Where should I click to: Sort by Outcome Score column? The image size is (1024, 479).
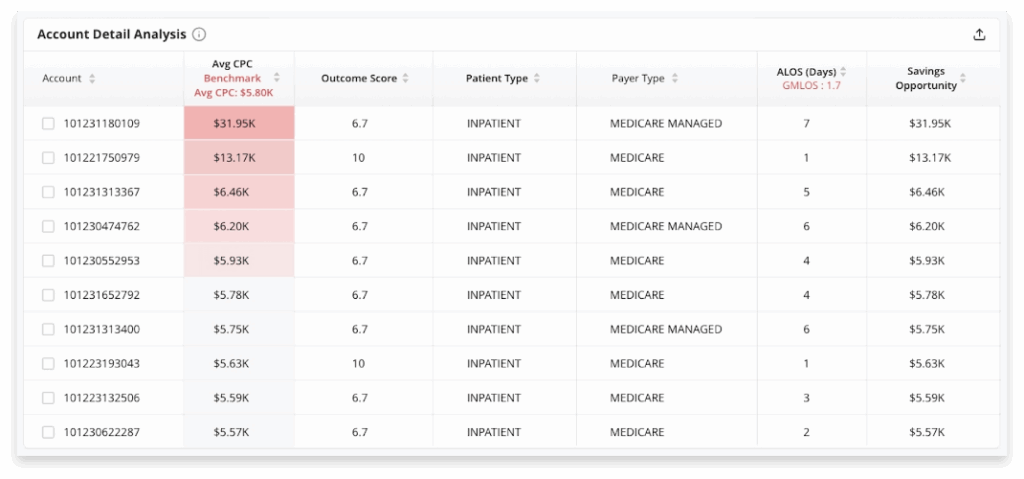click(x=406, y=79)
